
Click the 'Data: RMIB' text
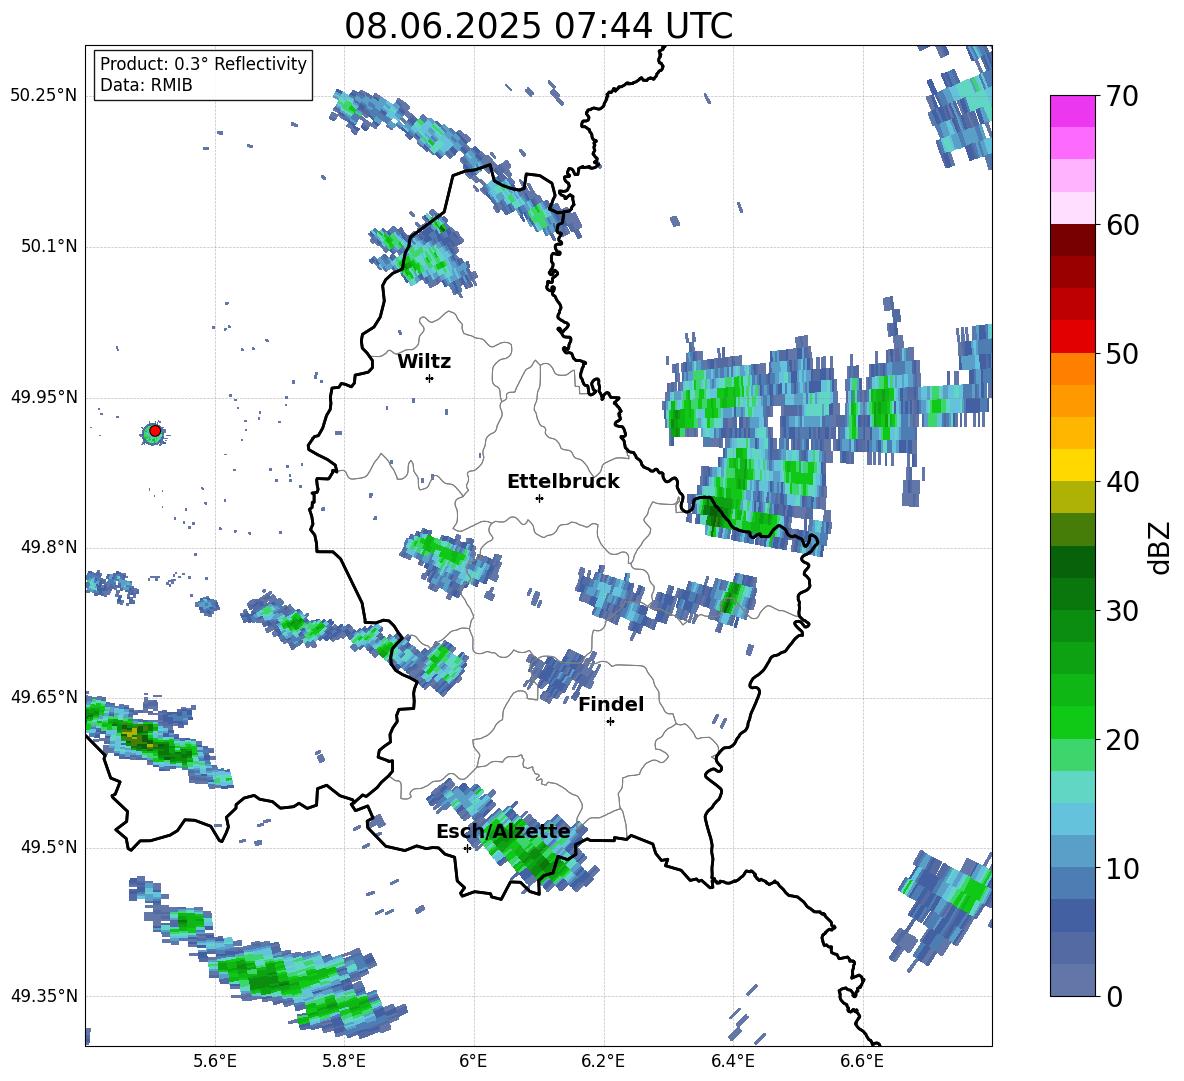(x=146, y=85)
